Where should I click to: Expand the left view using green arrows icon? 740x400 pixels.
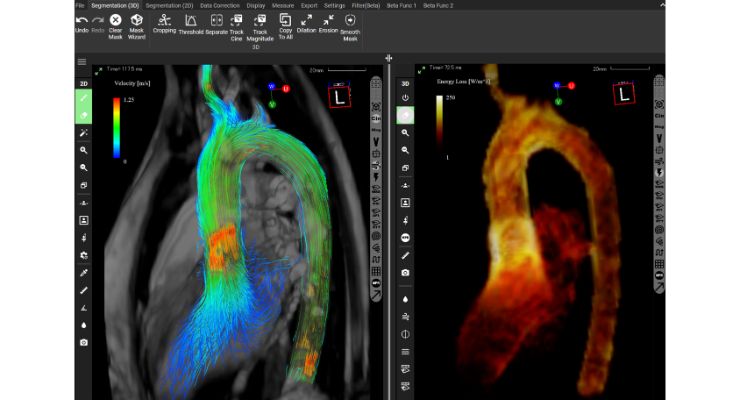point(99,71)
